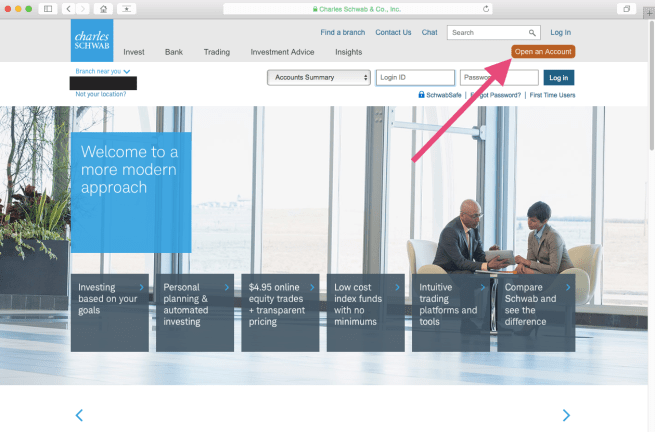Click the Find a branch link
Viewport: 655px width, 432px height.
point(341,33)
